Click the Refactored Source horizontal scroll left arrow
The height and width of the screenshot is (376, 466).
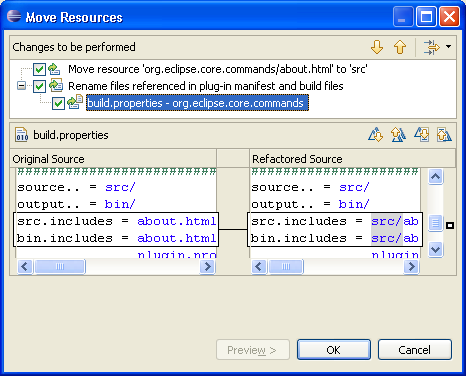click(x=259, y=267)
